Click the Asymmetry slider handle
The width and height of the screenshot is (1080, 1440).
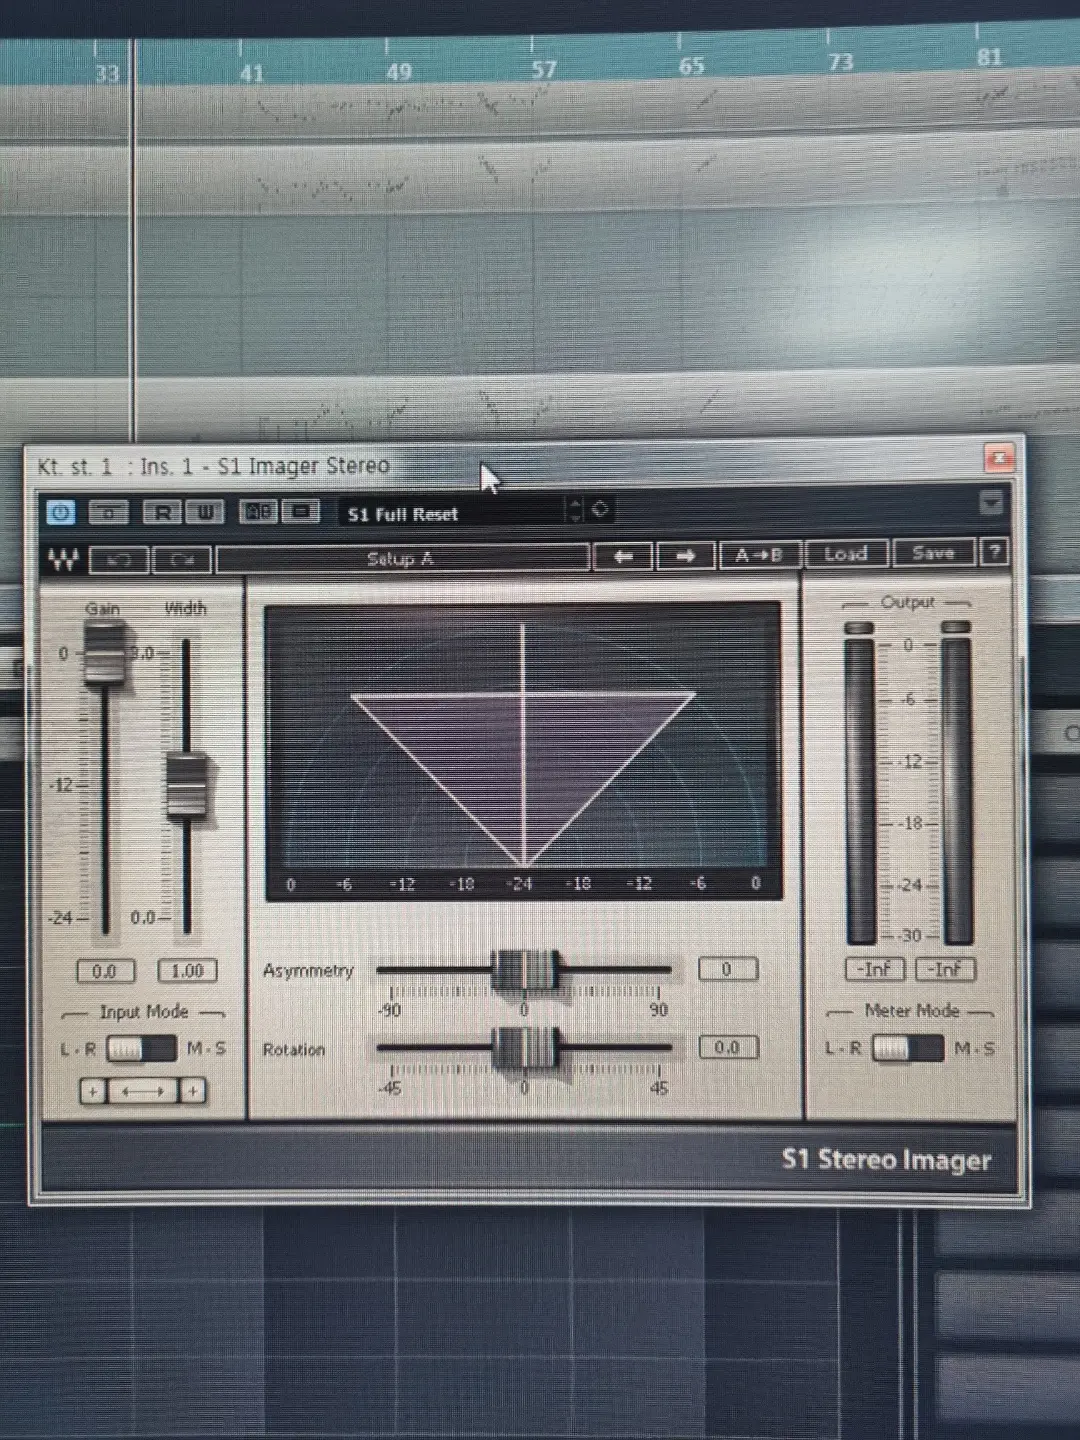pos(525,969)
